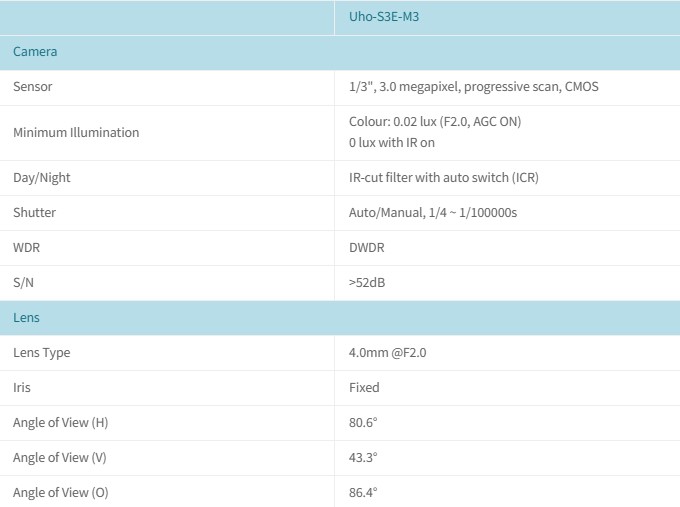
Task: Select the Day/Night row label
Action: pos(42,177)
